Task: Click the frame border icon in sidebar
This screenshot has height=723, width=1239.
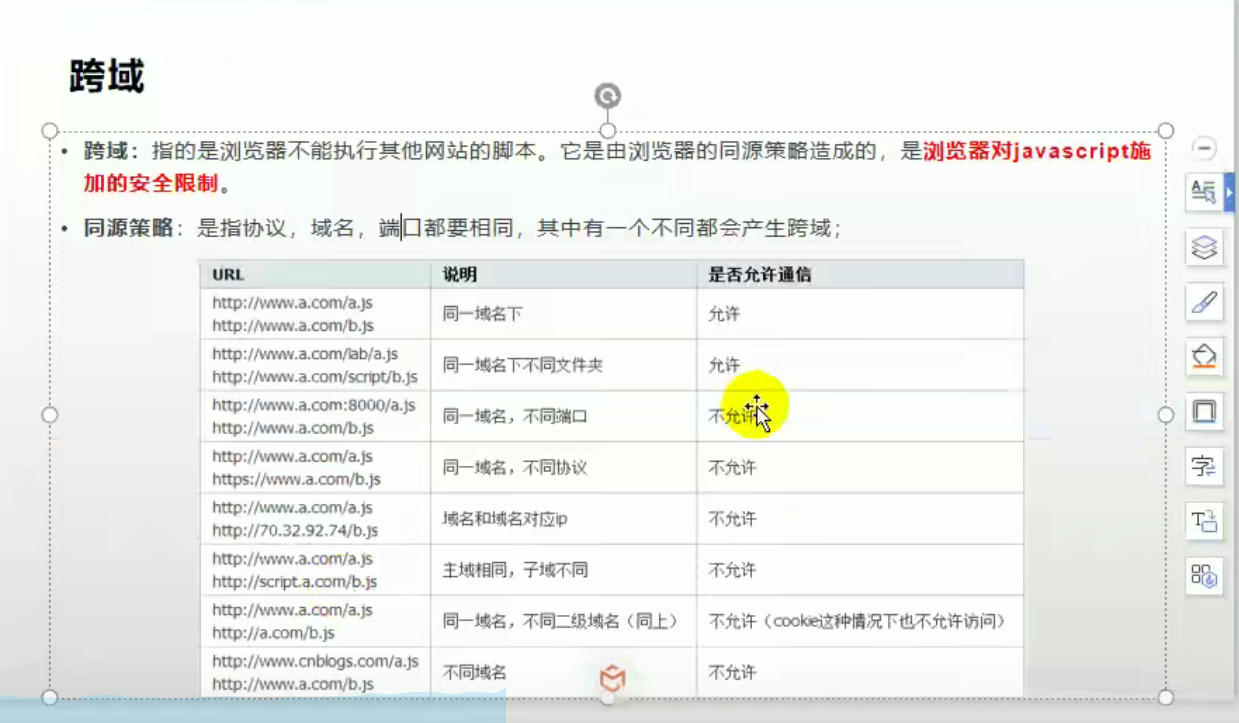Action: [1204, 410]
